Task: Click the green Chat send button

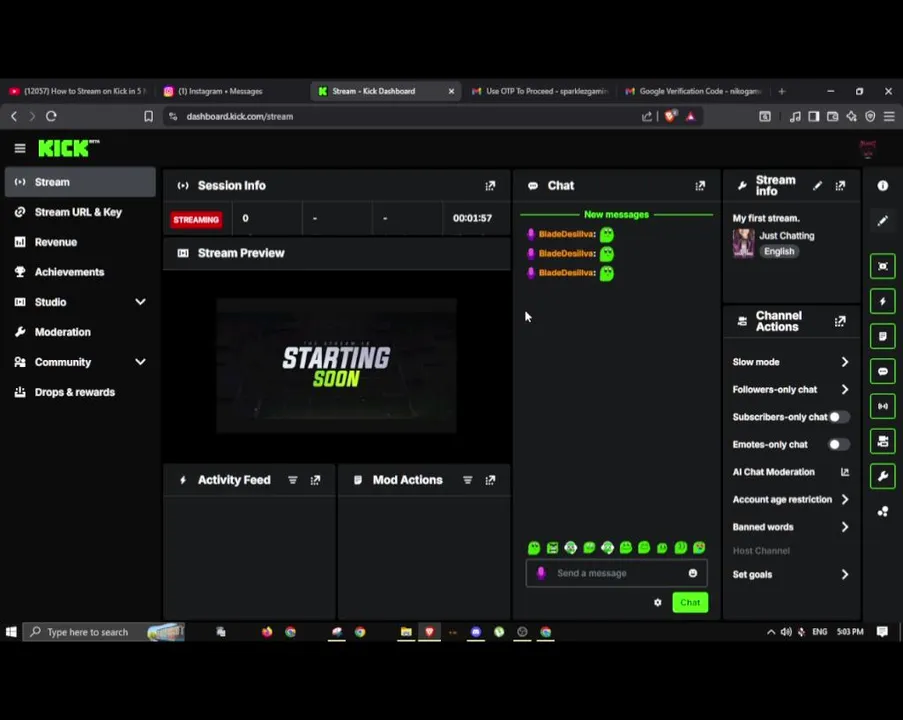Action: [690, 602]
